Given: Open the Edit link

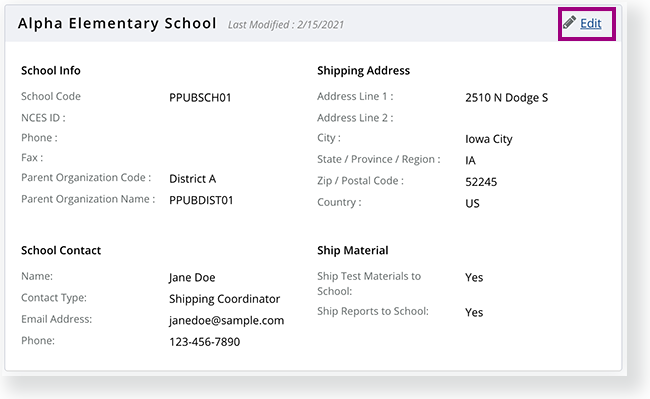Looking at the screenshot, I should click(590, 23).
